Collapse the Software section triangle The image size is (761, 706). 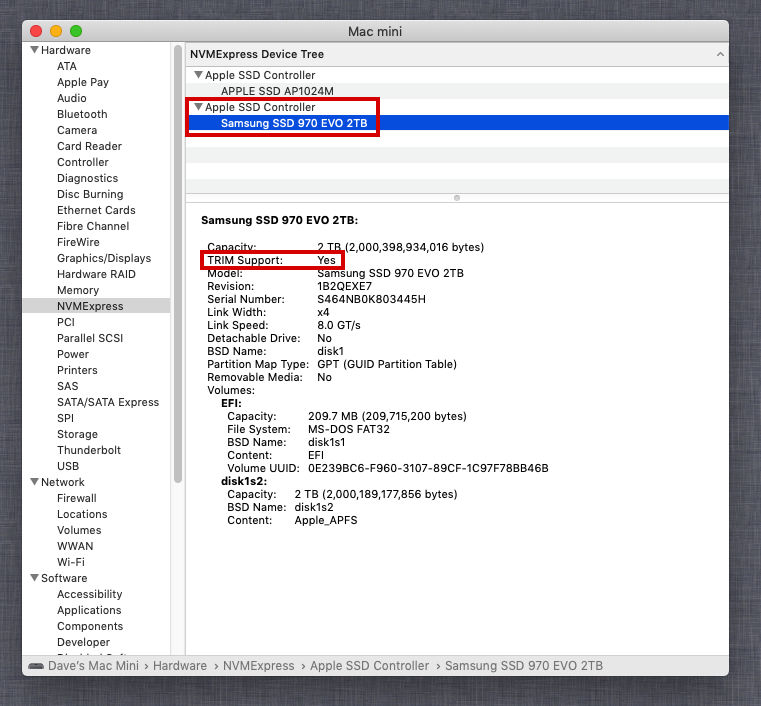click(34, 578)
